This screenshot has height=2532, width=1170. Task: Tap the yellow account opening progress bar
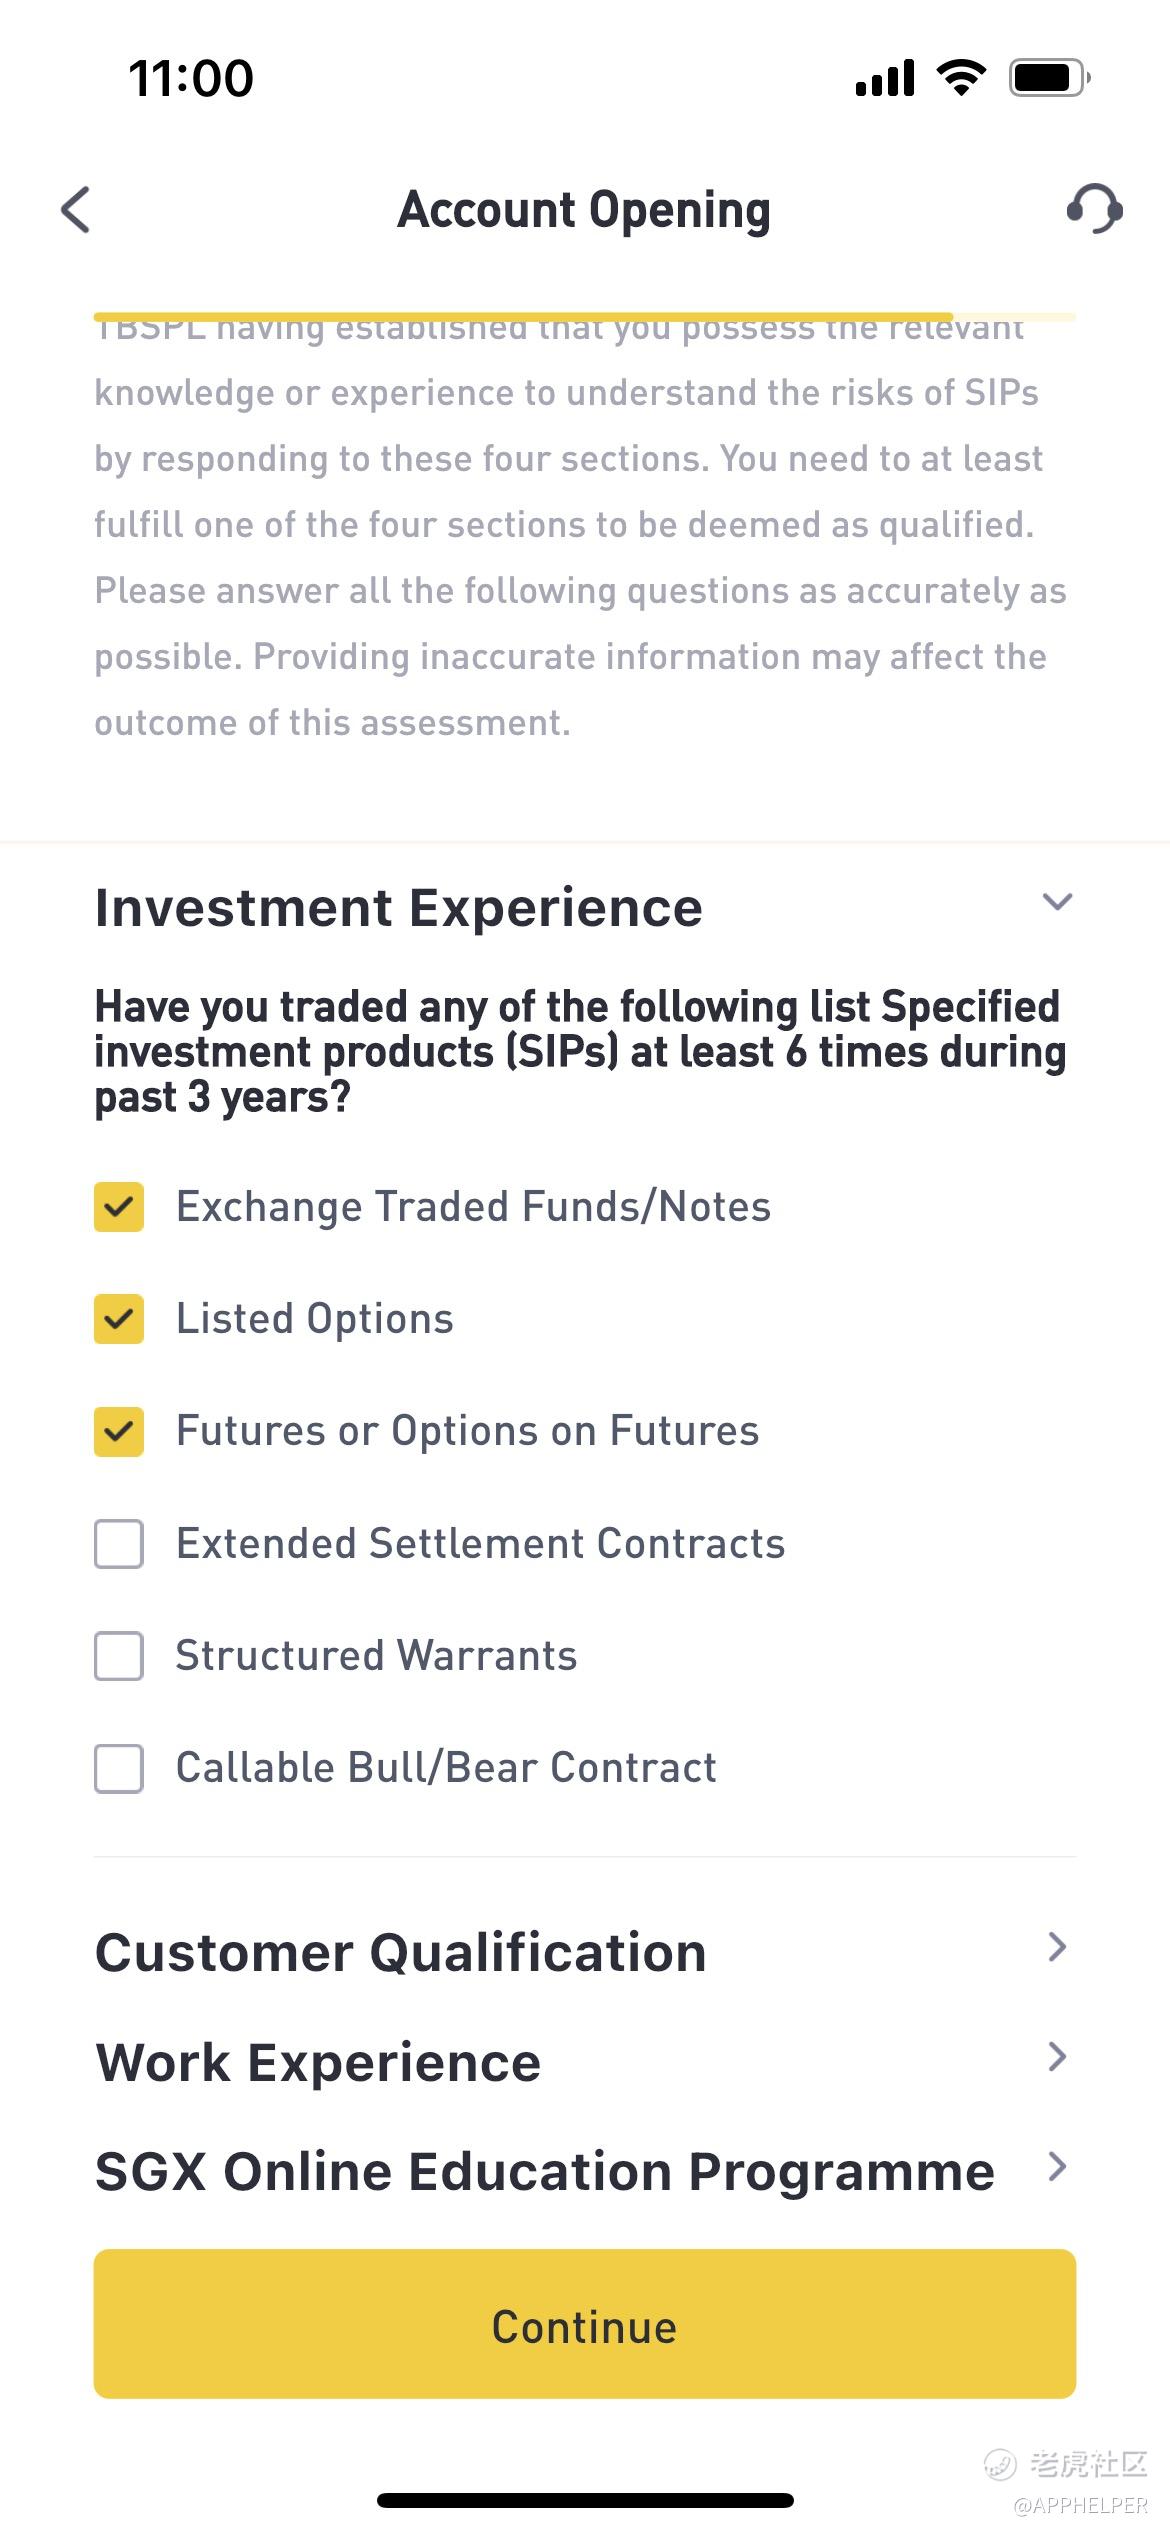point(524,317)
